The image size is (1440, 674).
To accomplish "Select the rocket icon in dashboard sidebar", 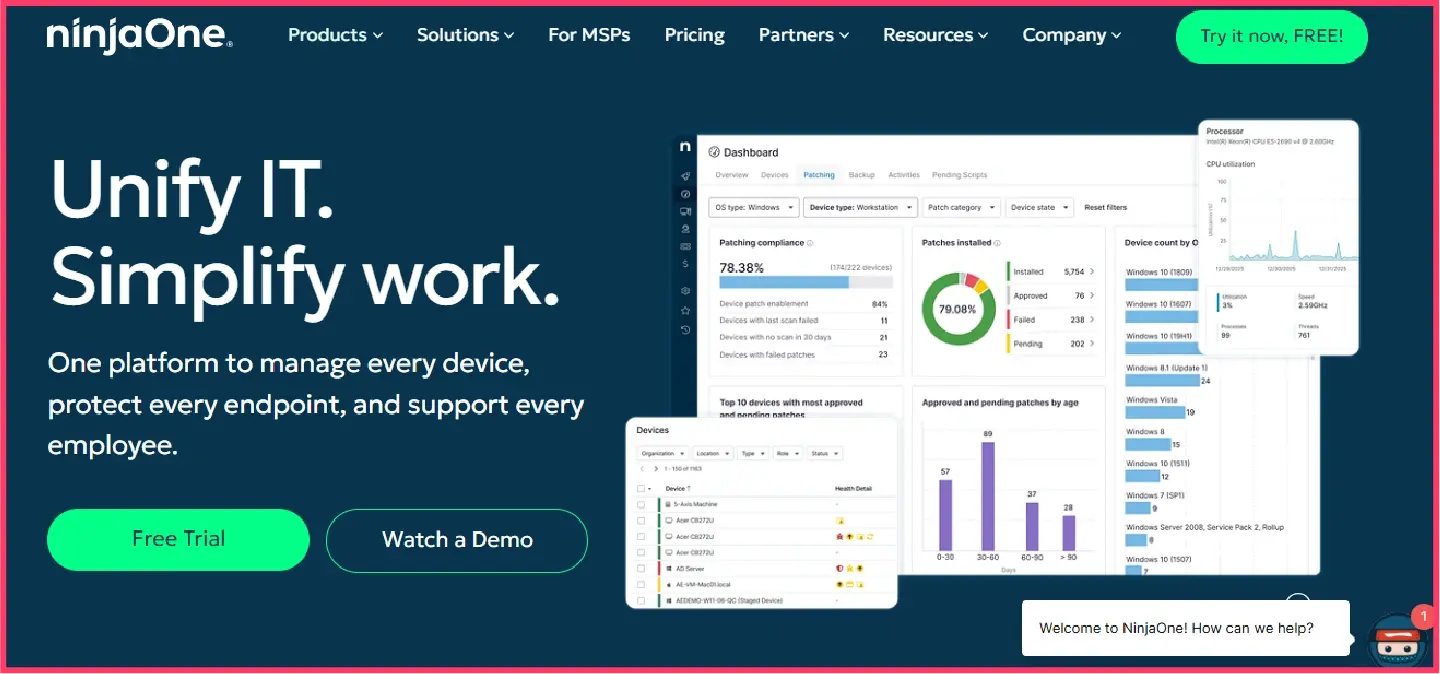I will click(685, 176).
